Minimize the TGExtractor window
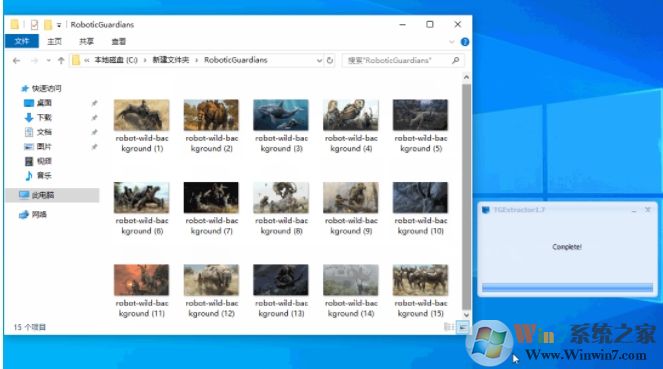 click(633, 210)
